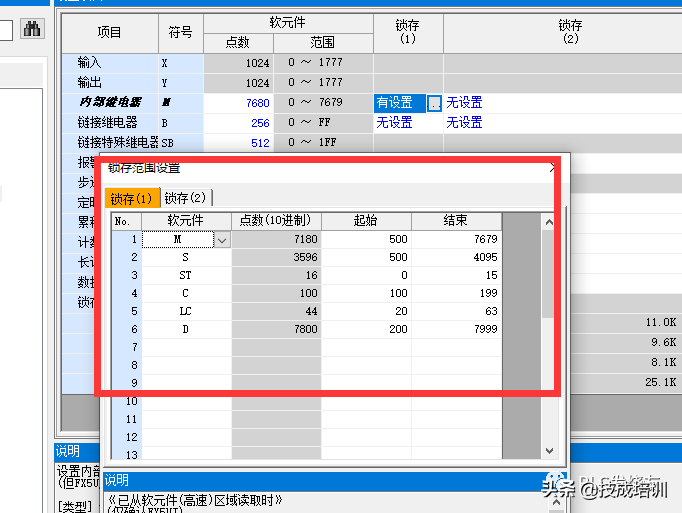Select 无设置 in 锁存(2) for 内部继电器

[x=464, y=103]
